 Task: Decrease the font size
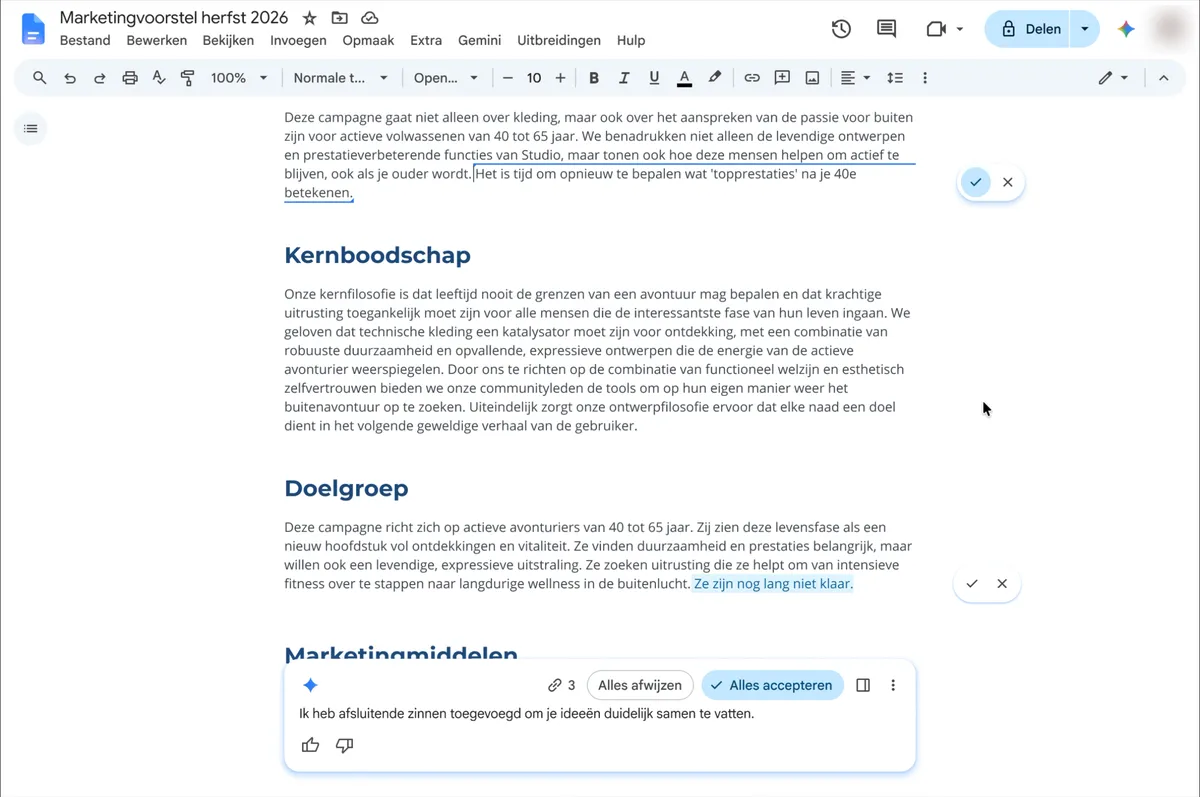coord(508,78)
